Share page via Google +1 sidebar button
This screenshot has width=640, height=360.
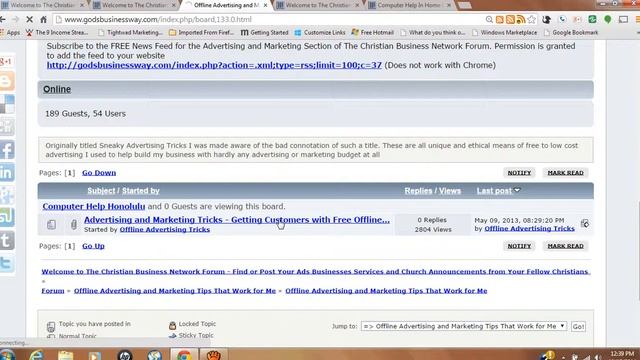coord(7,62)
